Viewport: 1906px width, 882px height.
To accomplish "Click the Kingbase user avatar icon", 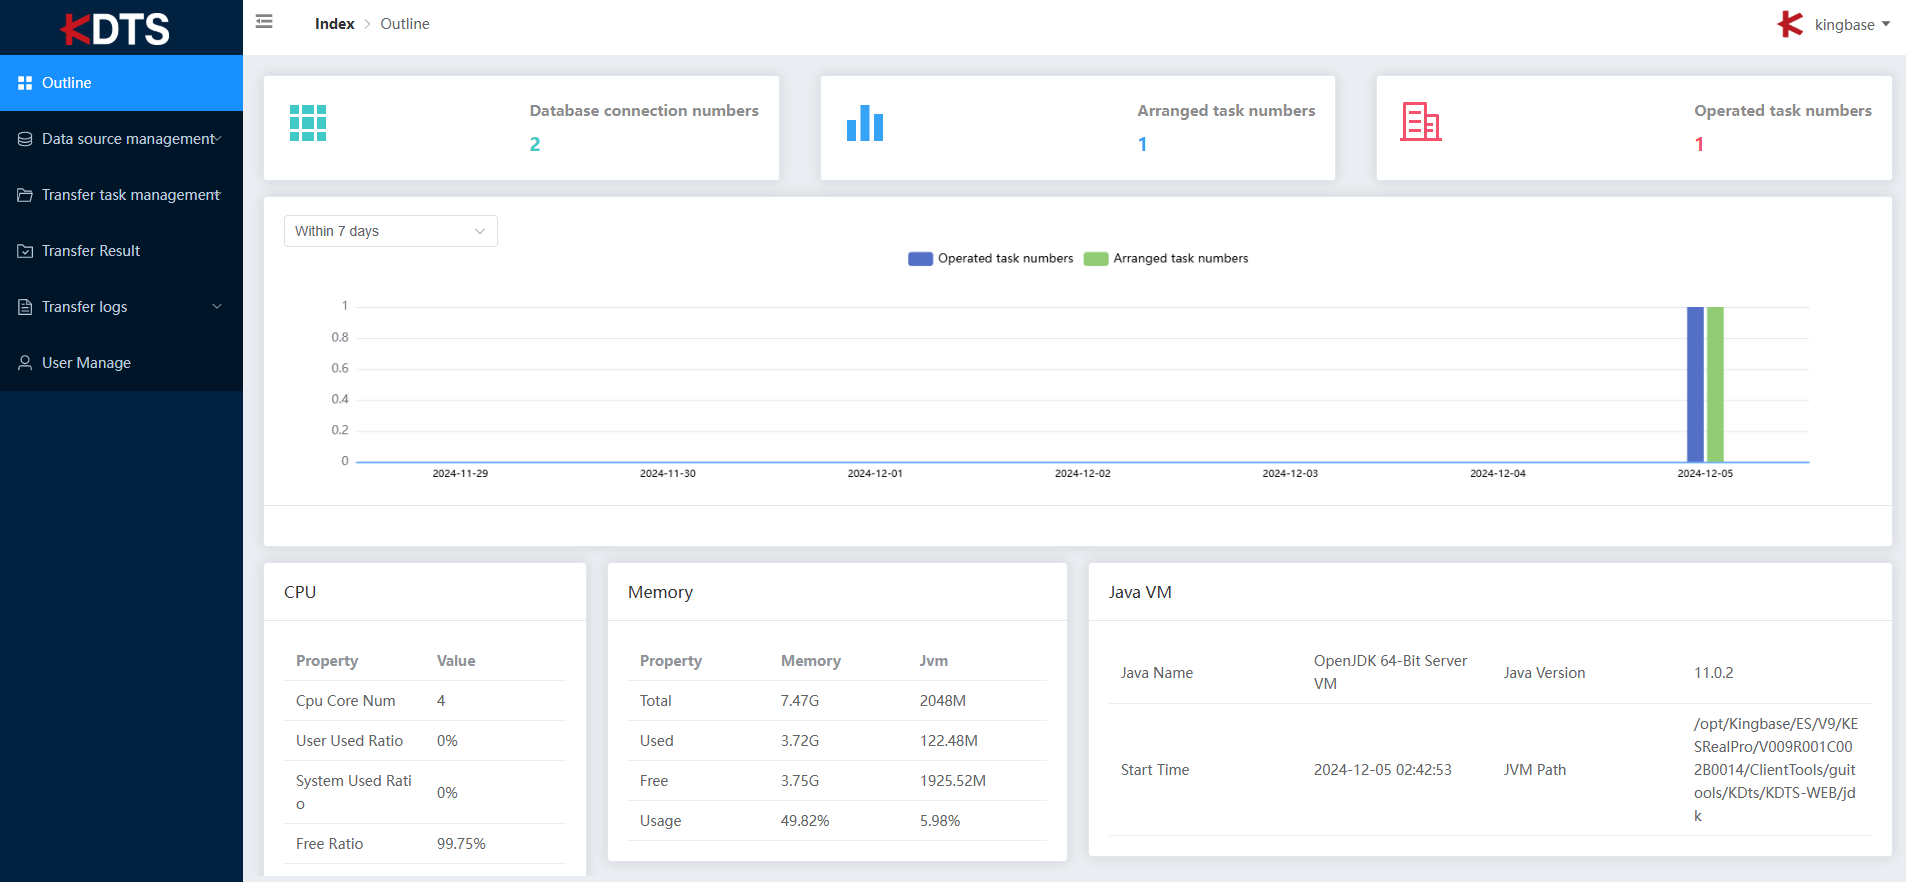I will tap(1790, 24).
